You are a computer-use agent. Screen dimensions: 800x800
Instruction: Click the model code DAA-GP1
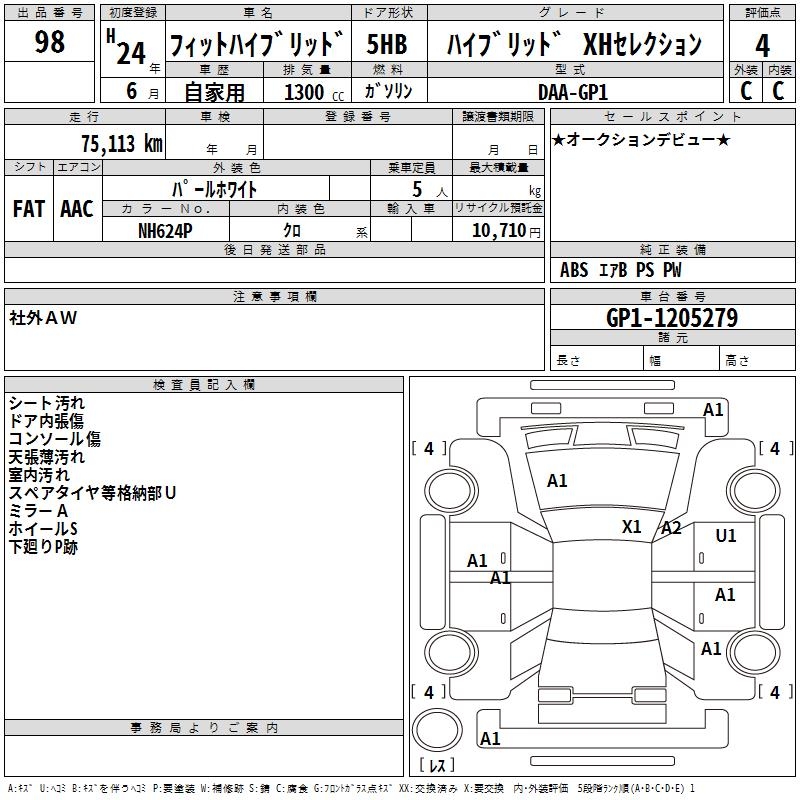click(x=573, y=92)
